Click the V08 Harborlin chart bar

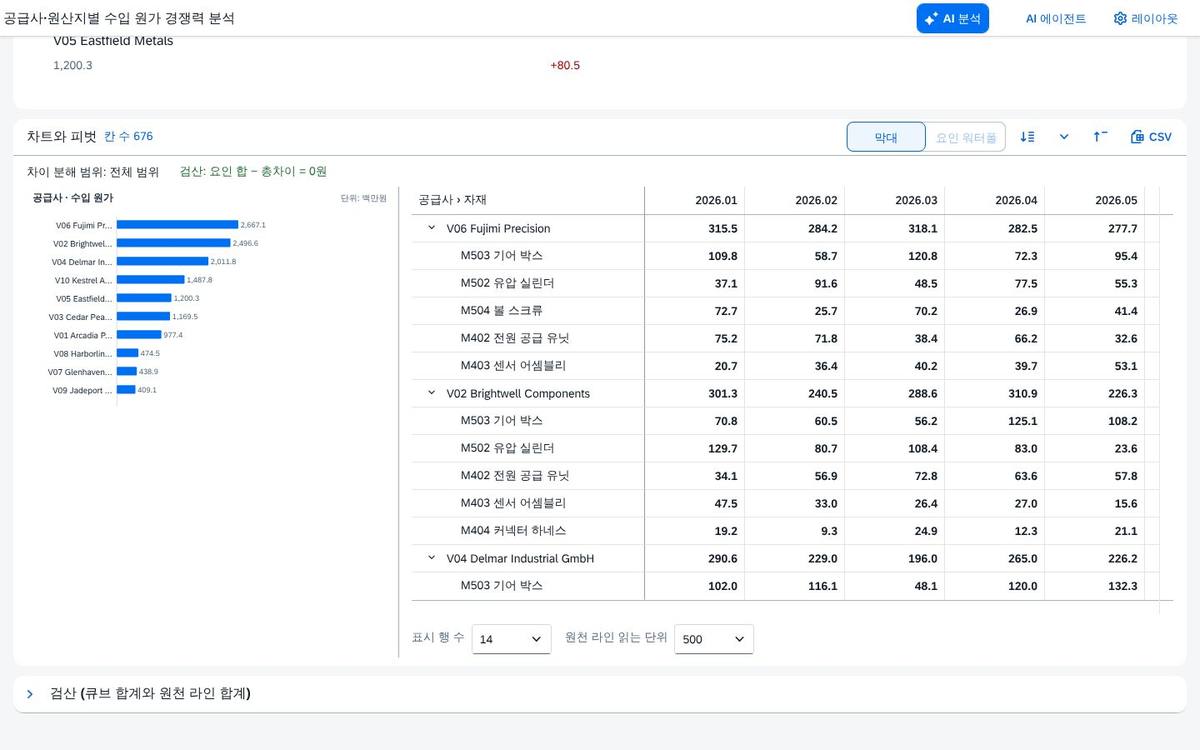tap(127, 353)
